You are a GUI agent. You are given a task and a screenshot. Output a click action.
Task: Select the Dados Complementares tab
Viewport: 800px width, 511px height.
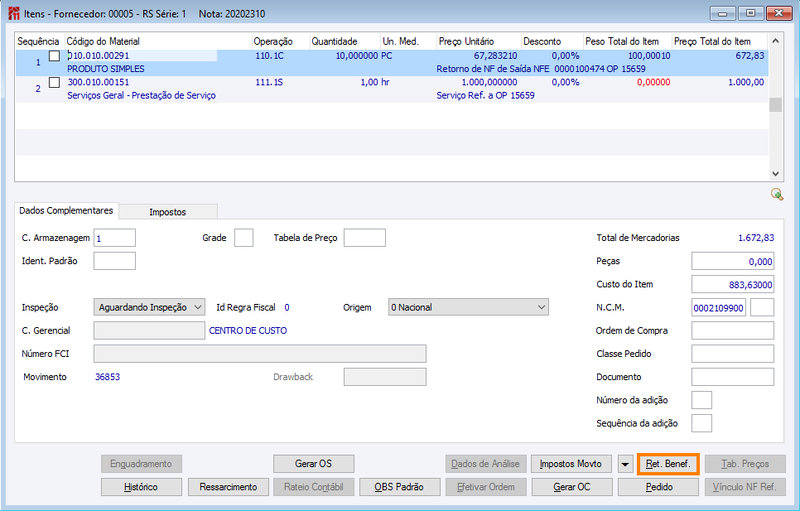tap(66, 211)
